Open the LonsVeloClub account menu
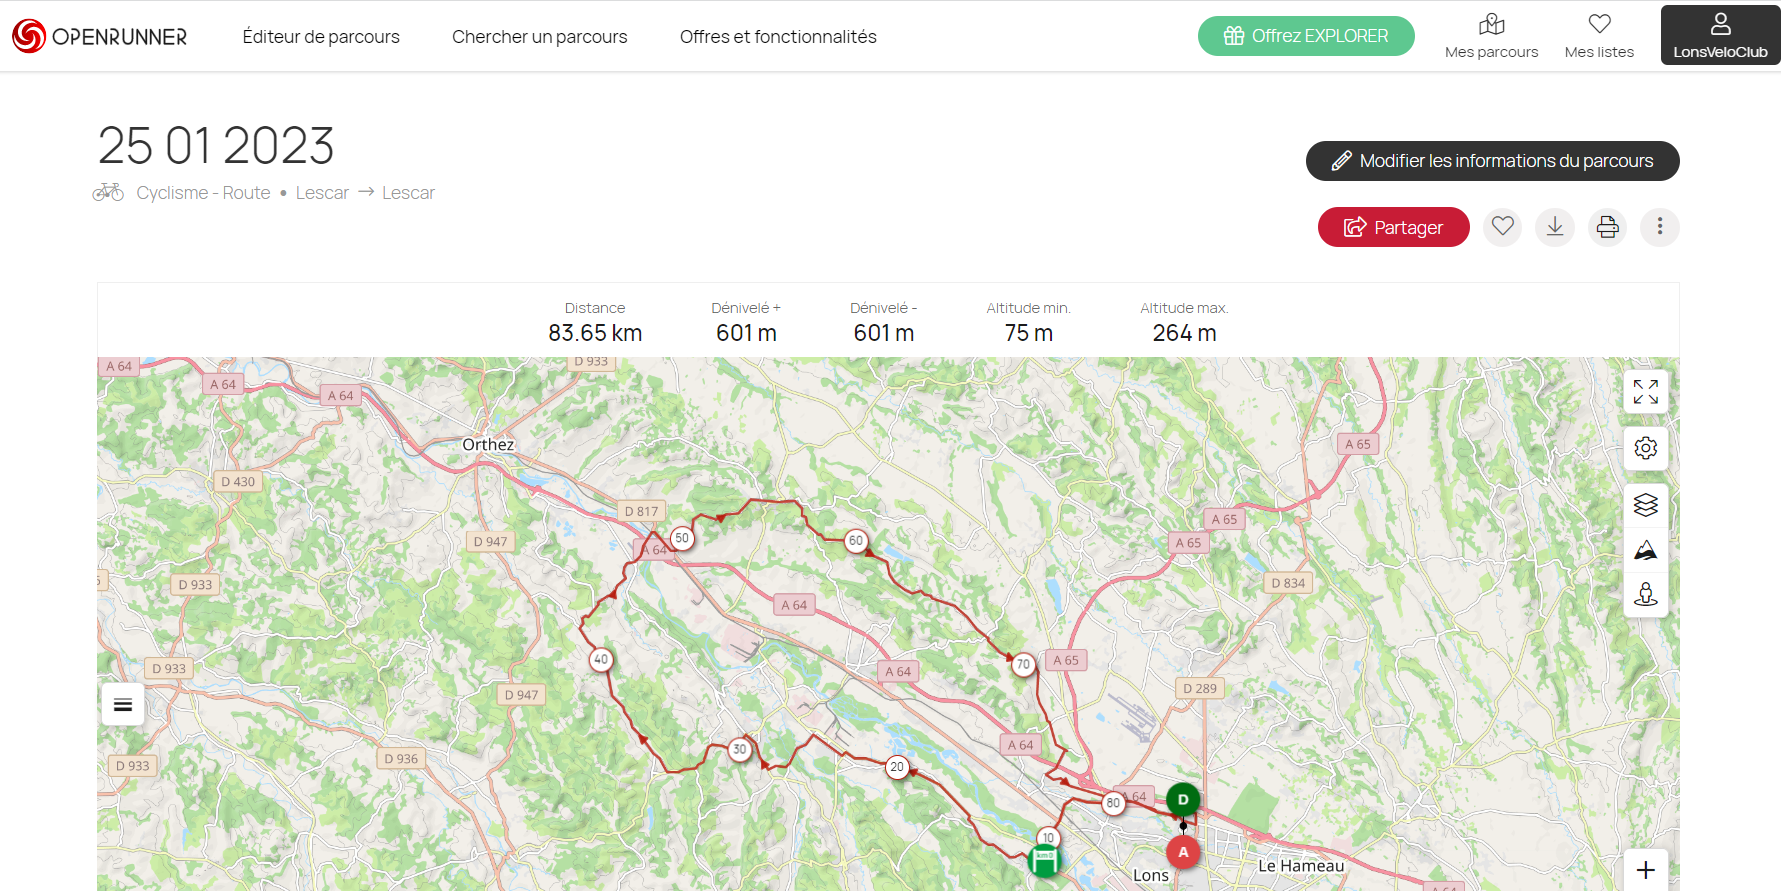 coord(1720,36)
